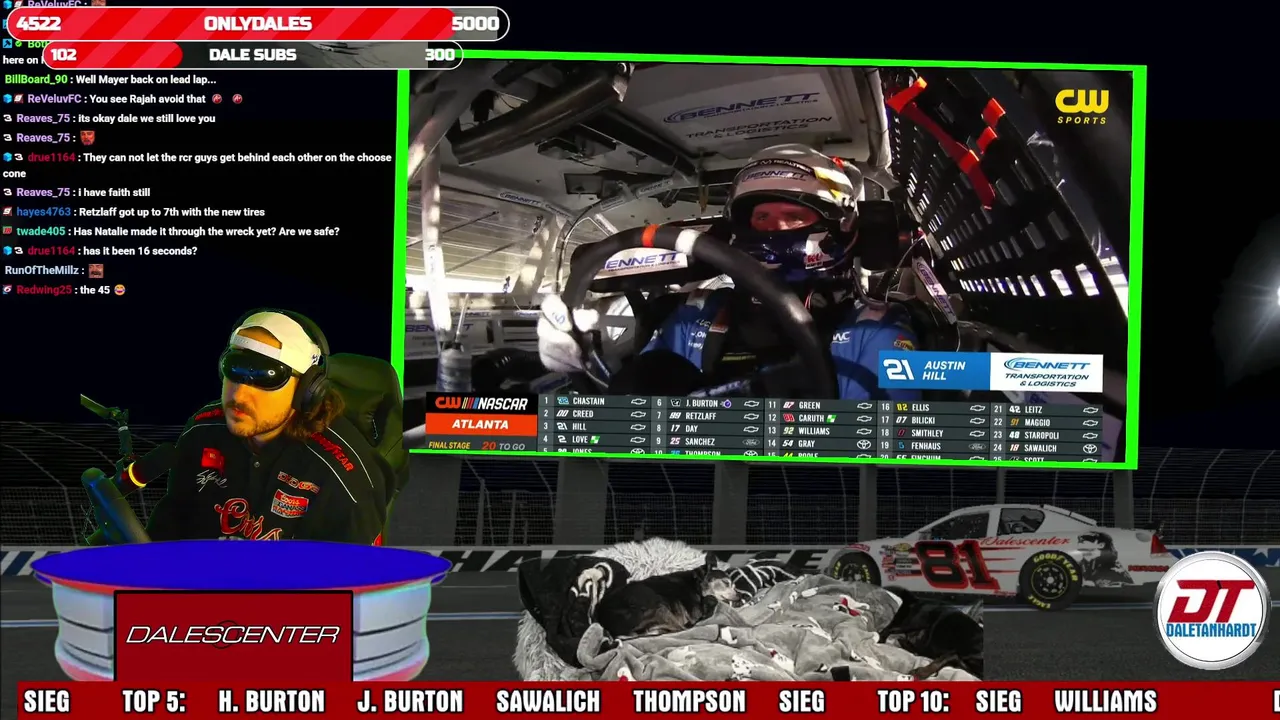Click RunOfTheMillz's username in chat
This screenshot has width=1280, height=720.
point(41,270)
